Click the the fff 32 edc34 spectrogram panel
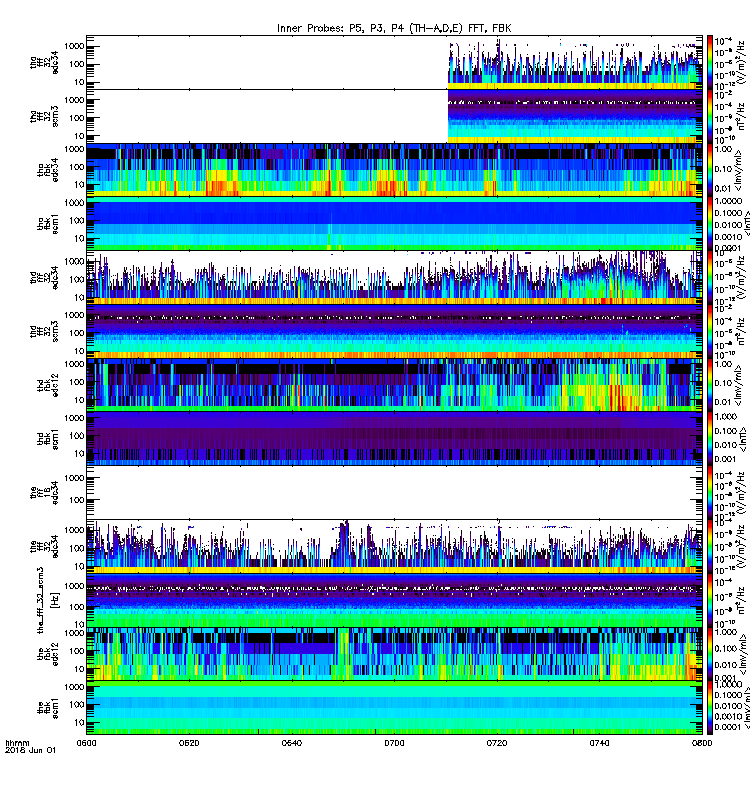This screenshot has height=800, width=750. 394,546
